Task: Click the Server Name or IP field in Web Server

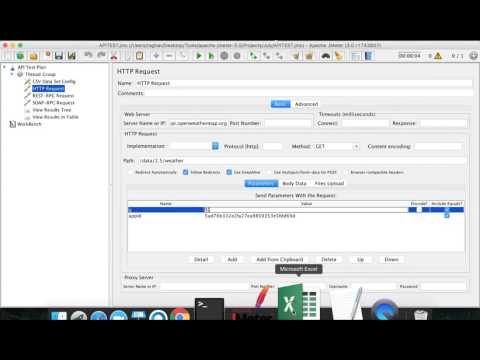Action: [x=198, y=123]
